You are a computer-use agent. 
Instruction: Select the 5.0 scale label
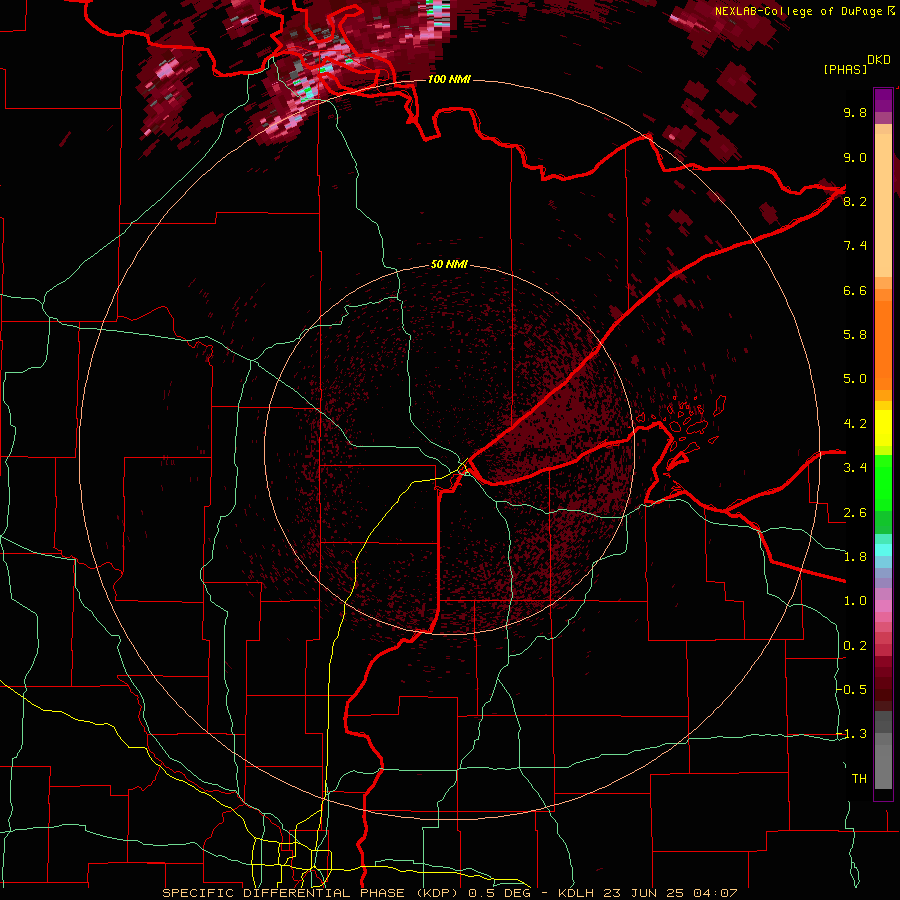855,379
